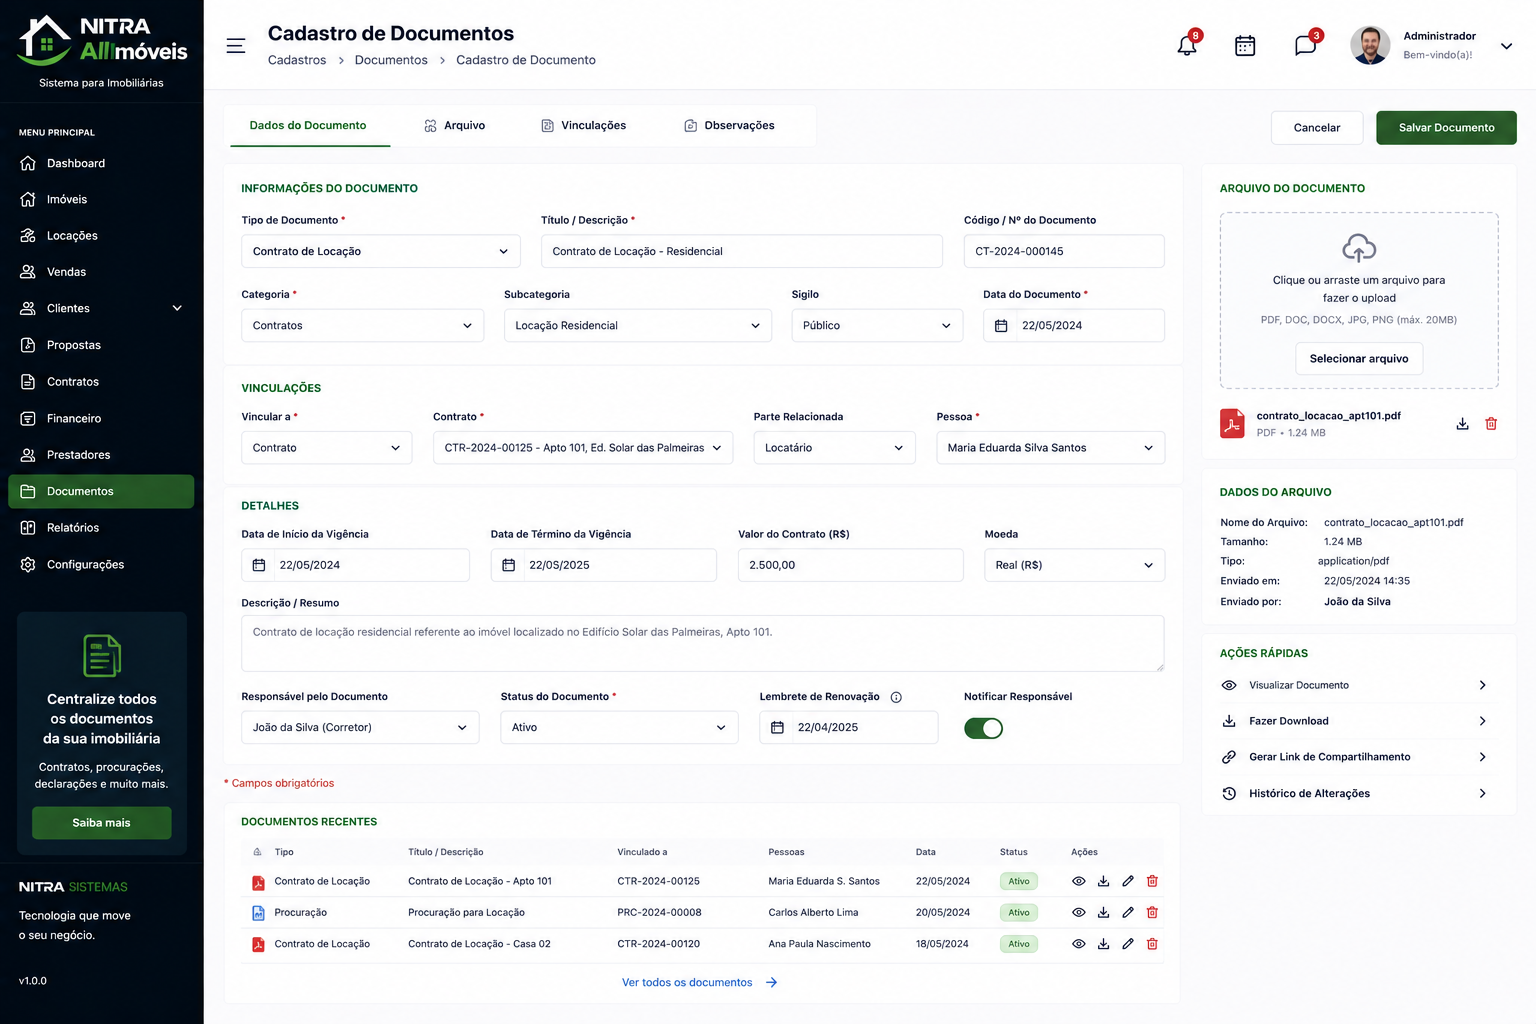1536x1024 pixels.
Task: Open the Status do Documento dropdown
Action: [x=619, y=727]
